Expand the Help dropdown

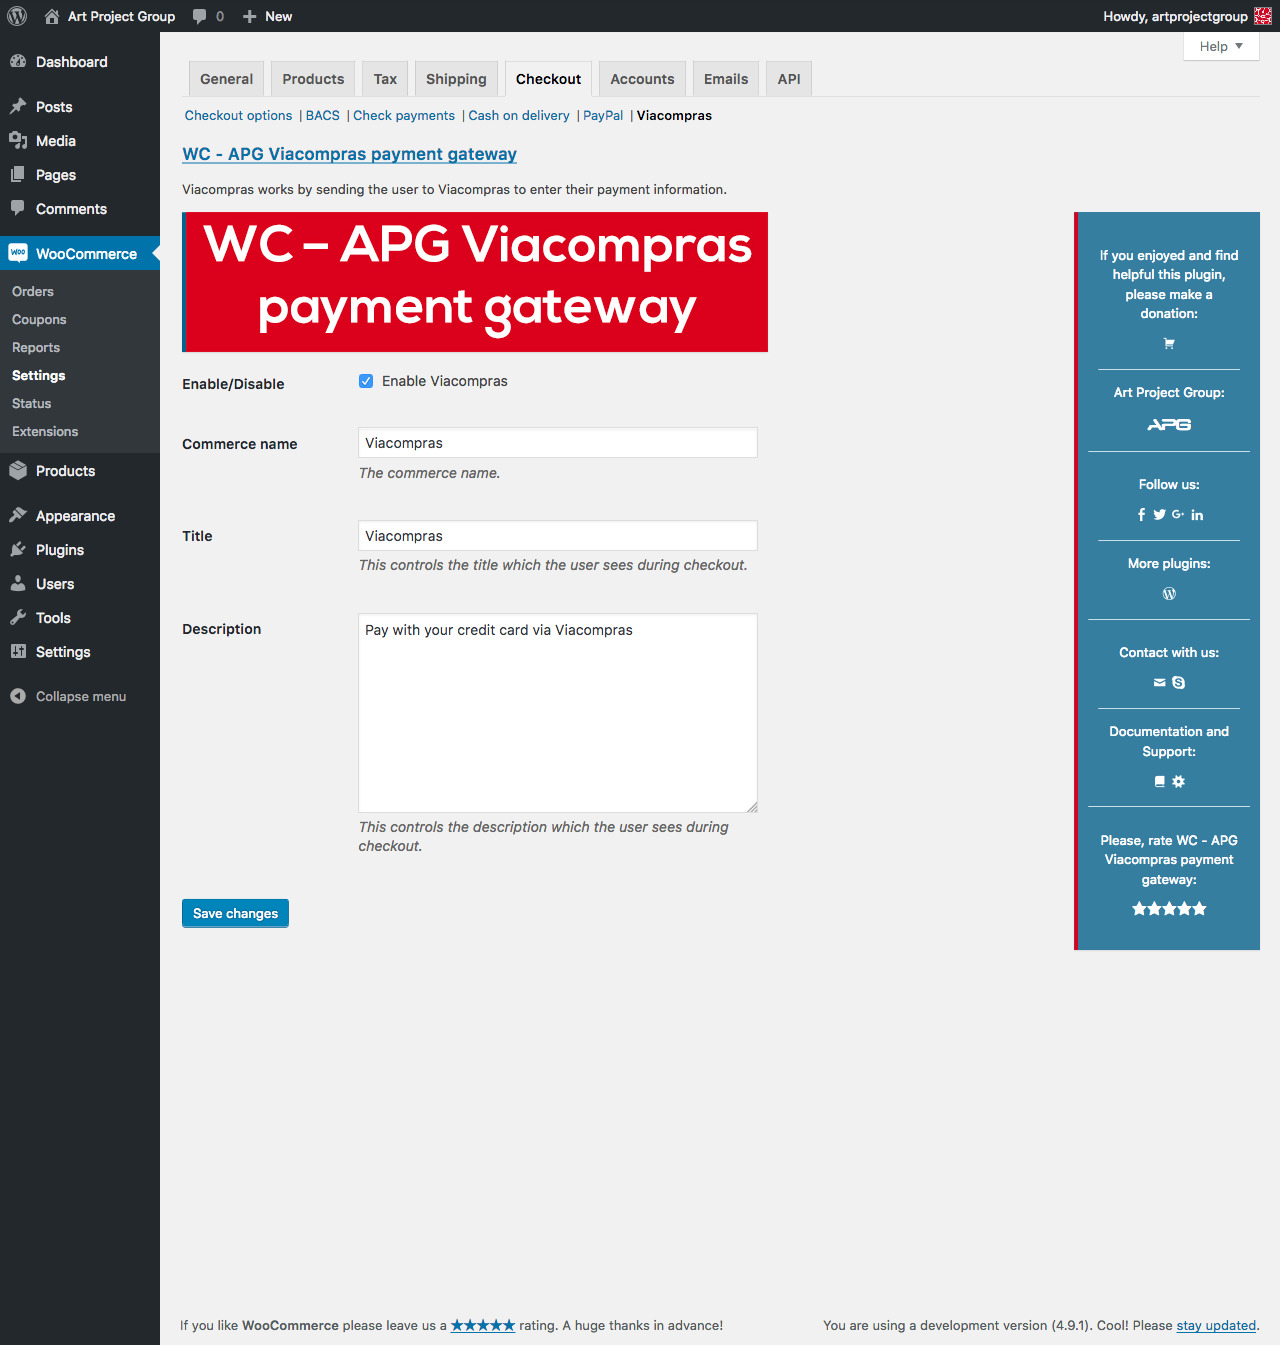pyautogui.click(x=1221, y=46)
